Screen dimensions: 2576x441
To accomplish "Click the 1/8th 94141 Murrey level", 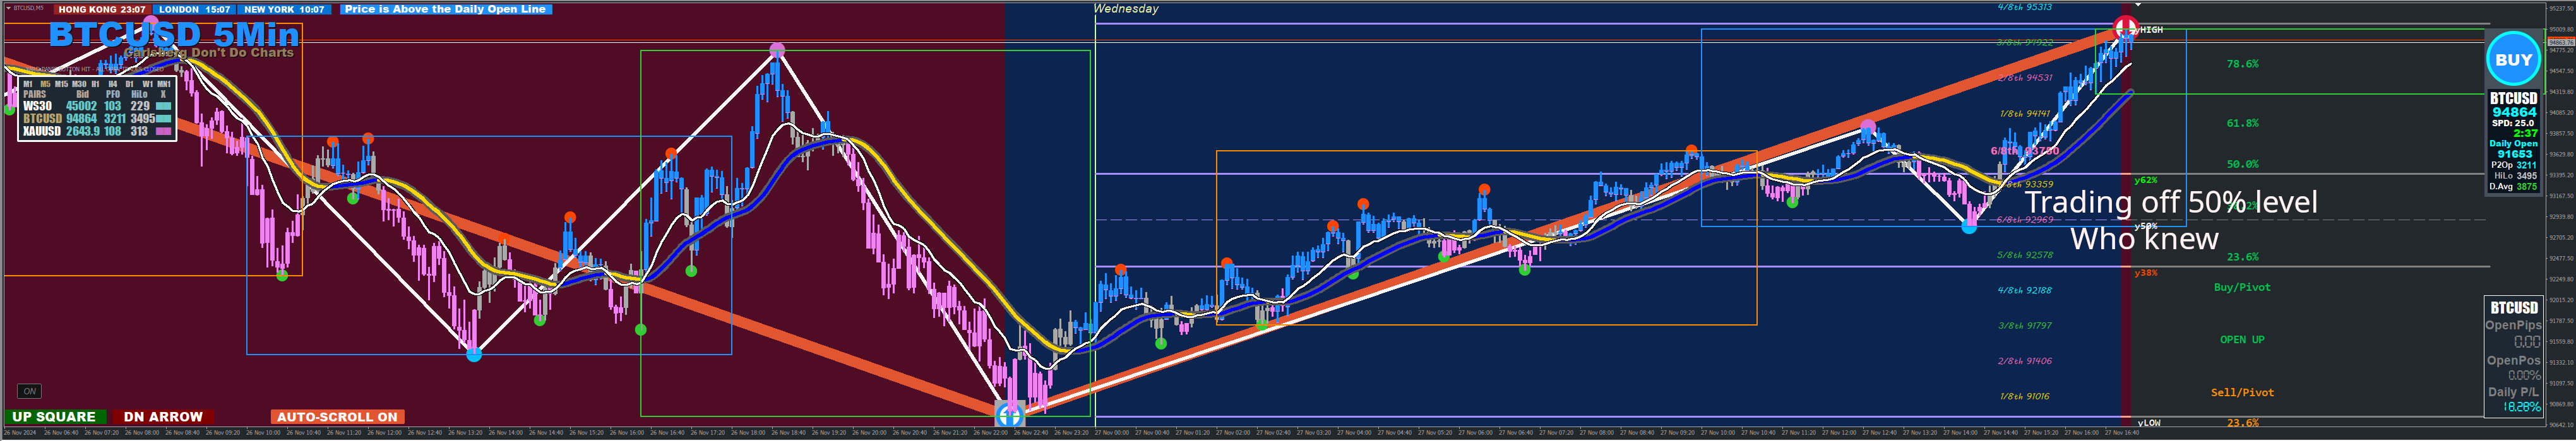I will tap(2025, 114).
